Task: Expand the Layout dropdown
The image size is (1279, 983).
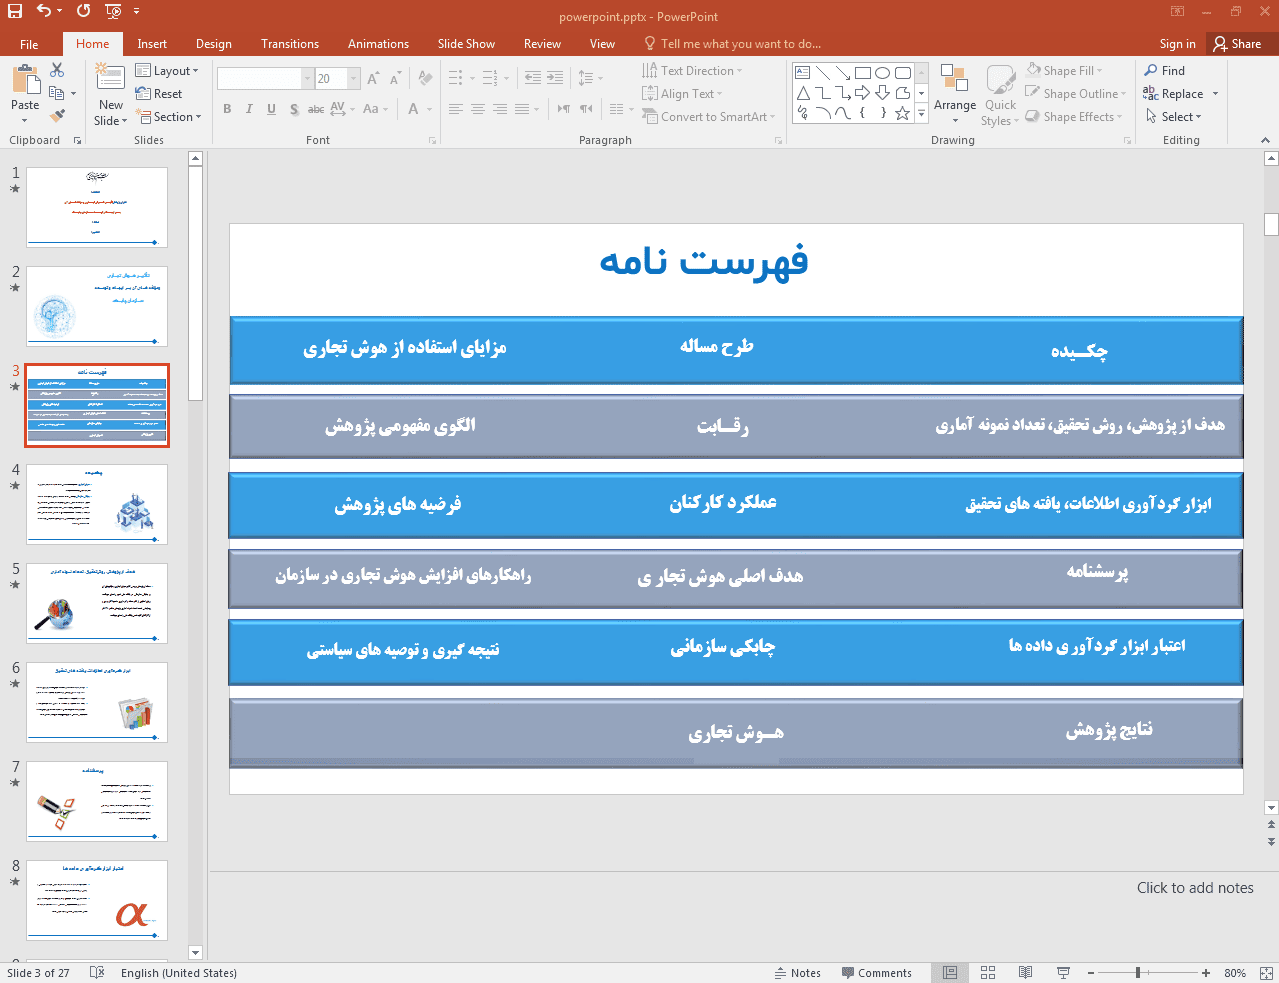Action: pos(168,71)
